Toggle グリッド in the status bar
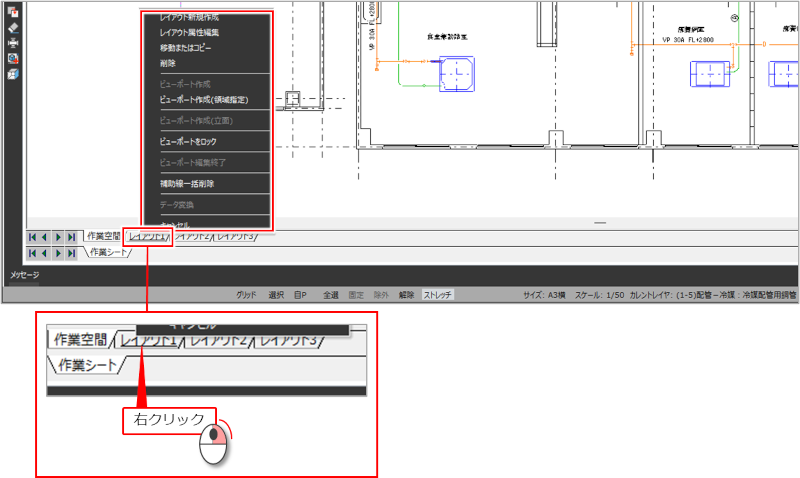This screenshot has width=800, height=478. pos(246,295)
